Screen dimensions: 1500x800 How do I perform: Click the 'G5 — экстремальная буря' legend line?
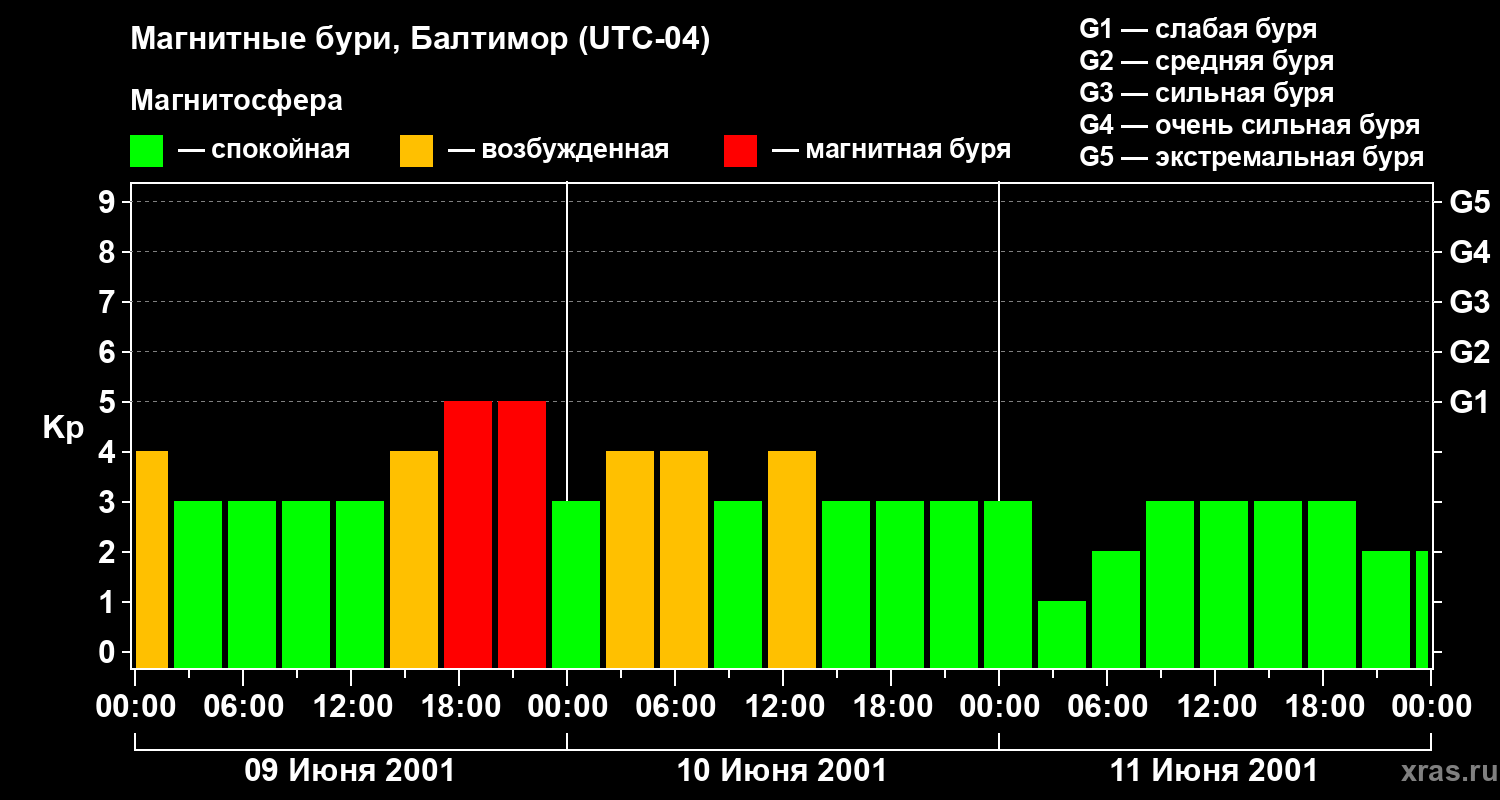(x=1251, y=157)
